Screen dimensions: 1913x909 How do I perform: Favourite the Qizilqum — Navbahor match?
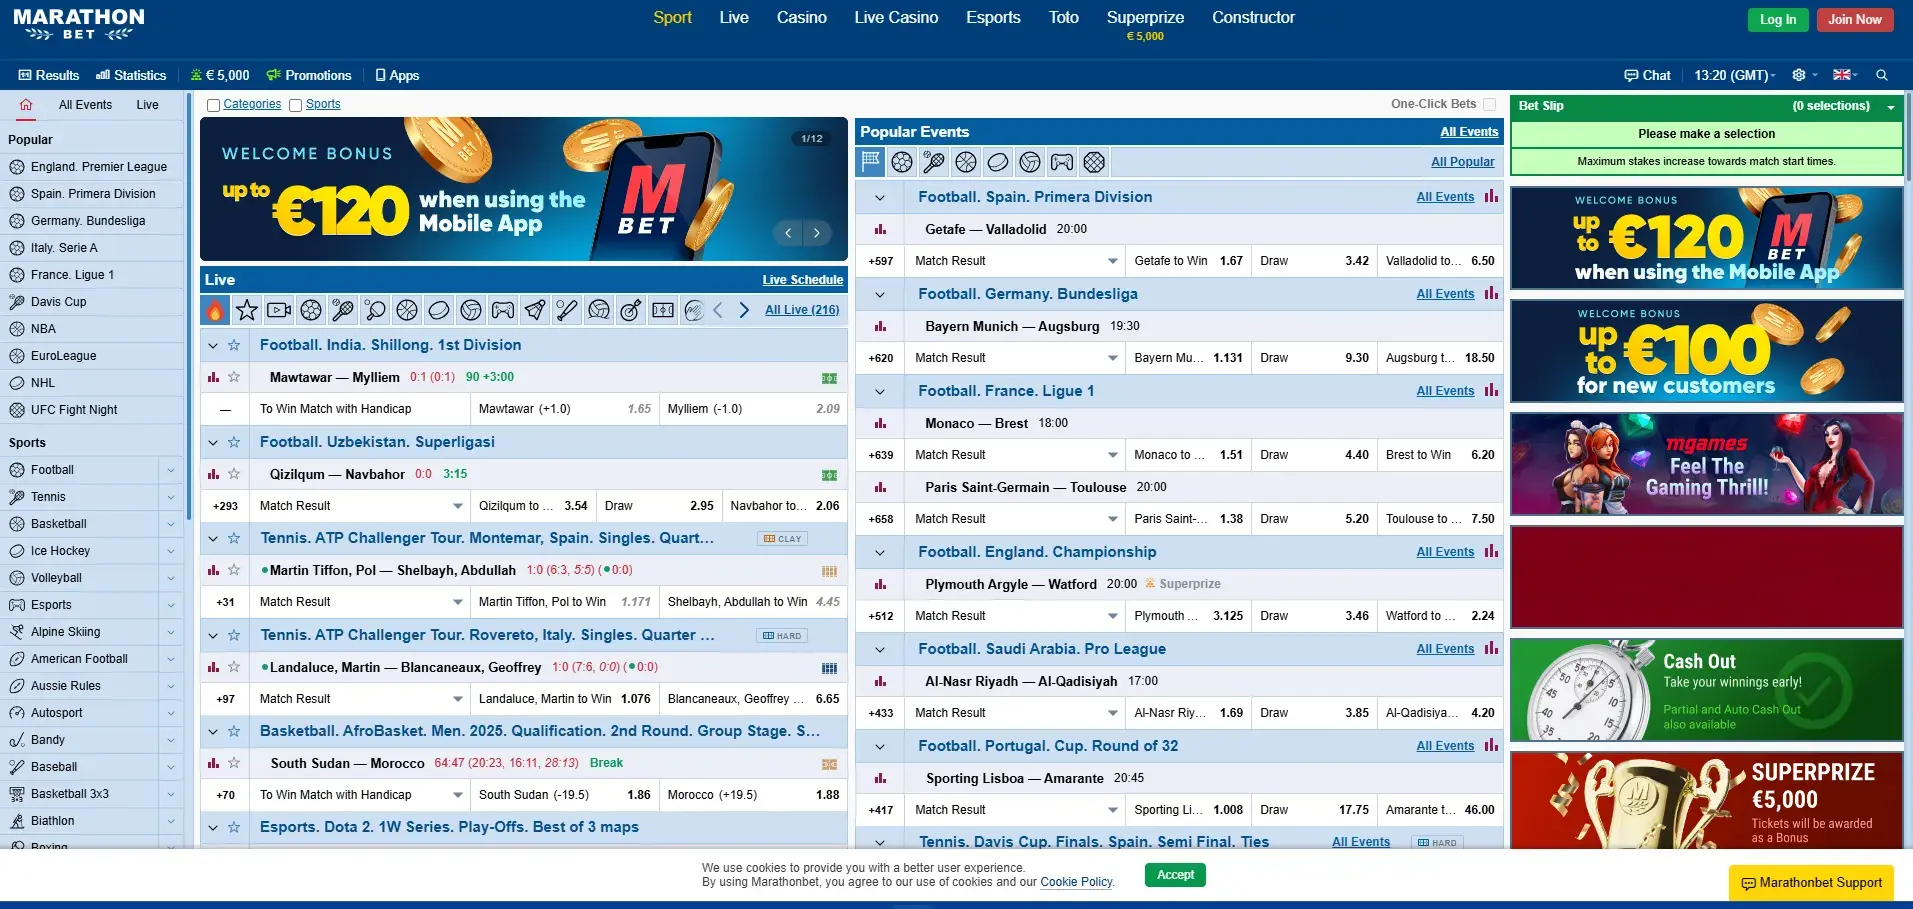(234, 474)
